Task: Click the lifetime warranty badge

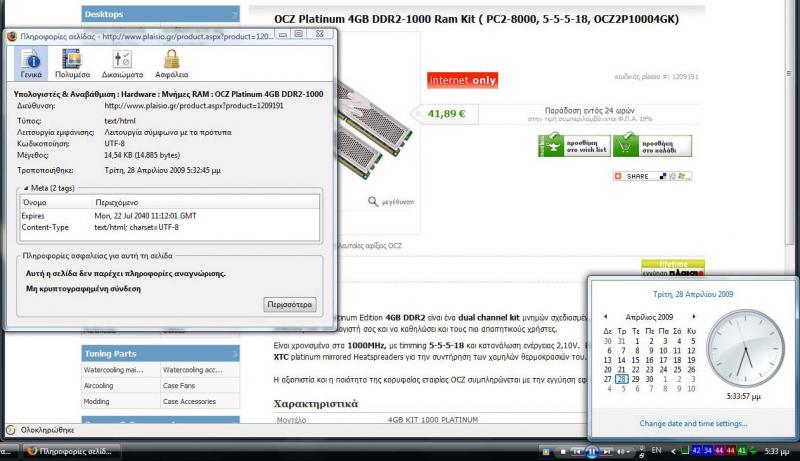Action: pos(672,268)
